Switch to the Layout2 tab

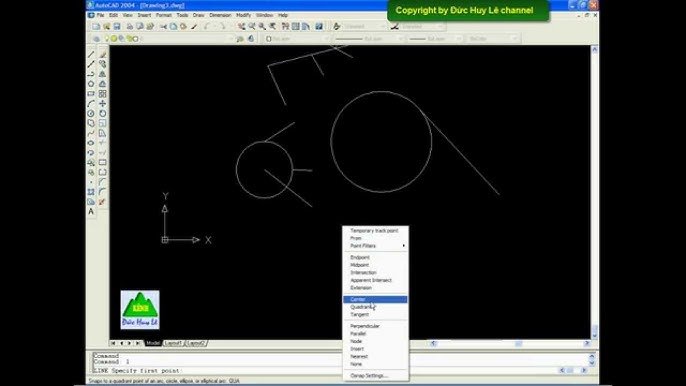(x=196, y=343)
